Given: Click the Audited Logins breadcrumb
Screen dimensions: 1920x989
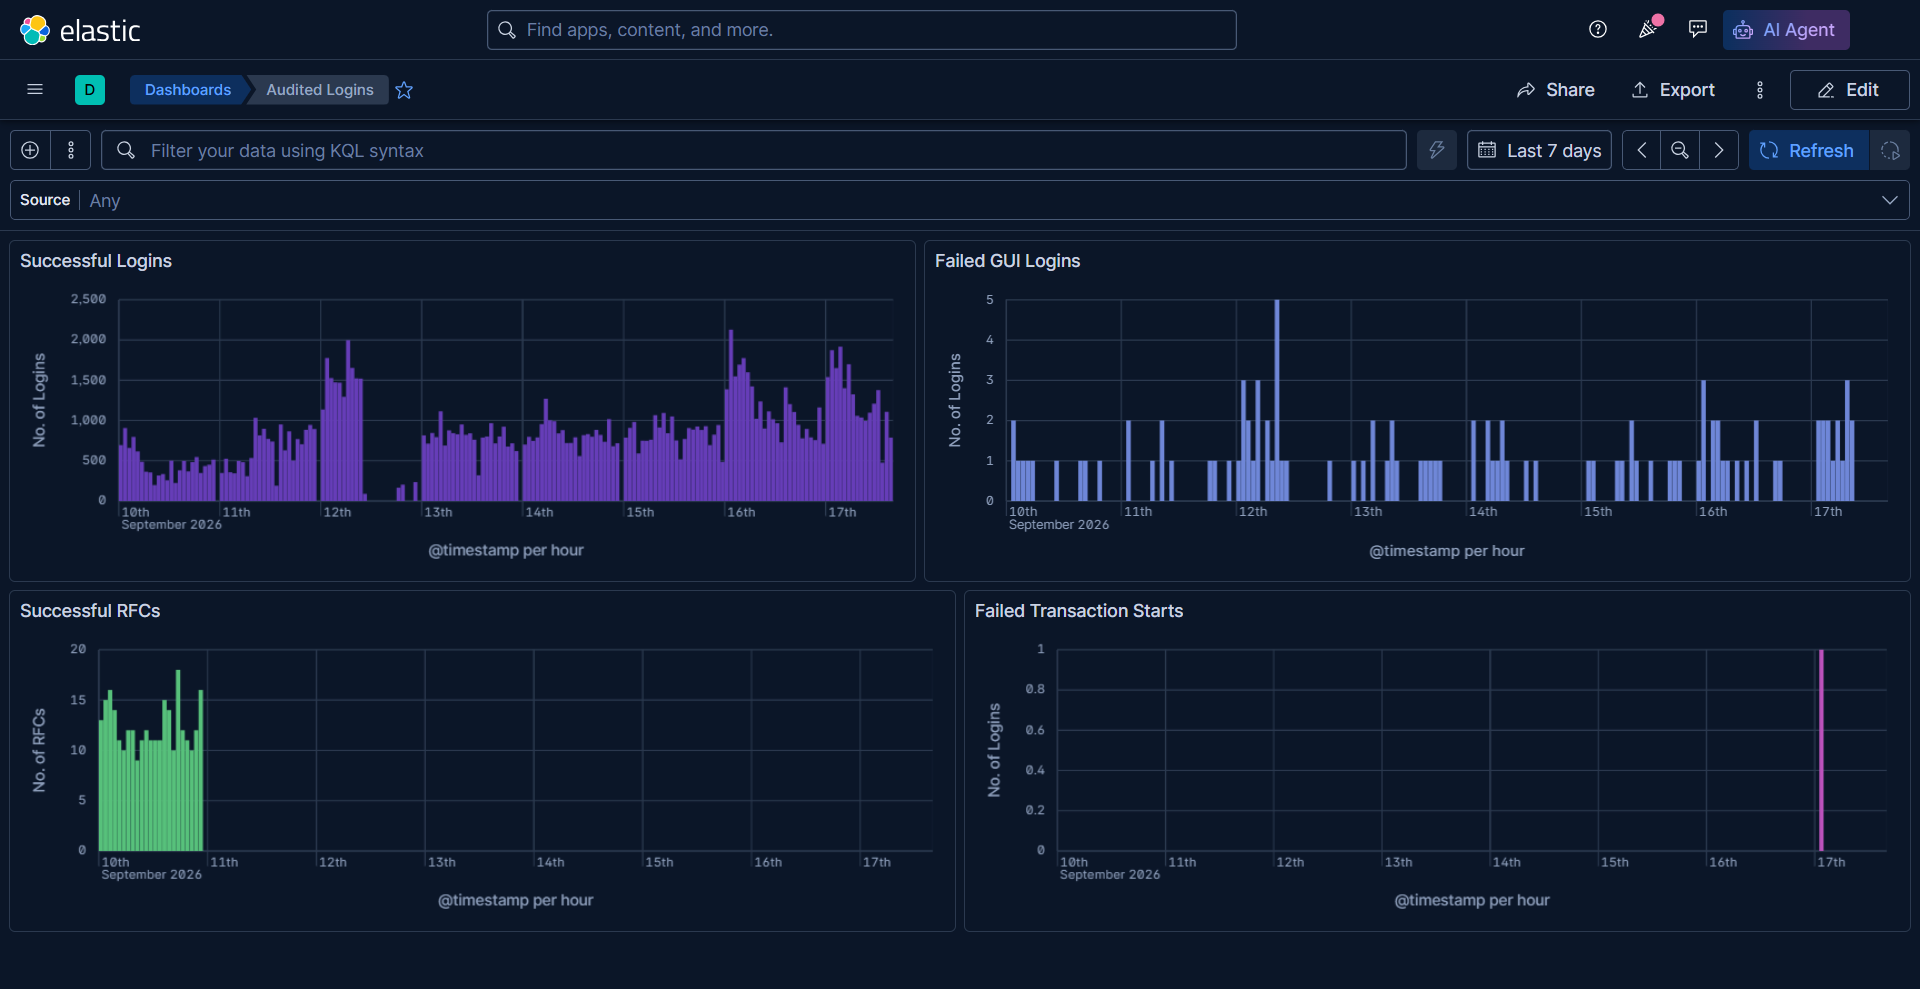Looking at the screenshot, I should 320,90.
